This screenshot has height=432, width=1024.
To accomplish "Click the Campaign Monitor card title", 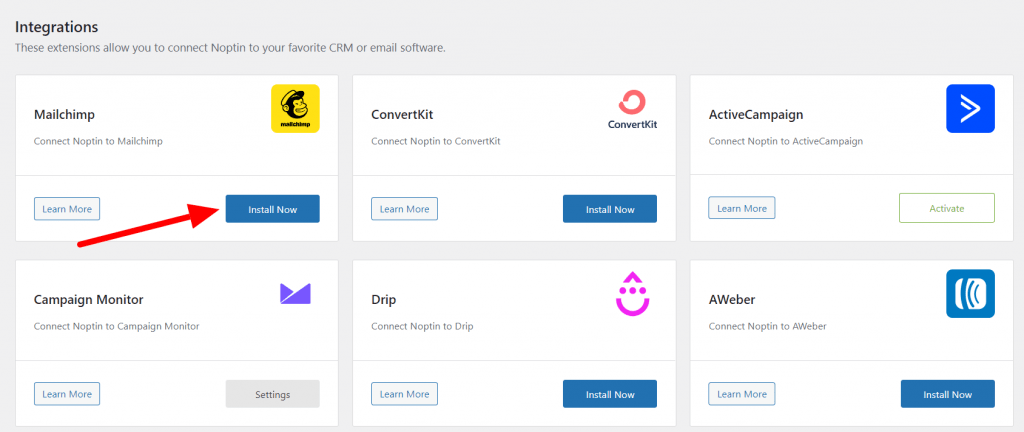I will [x=88, y=300].
